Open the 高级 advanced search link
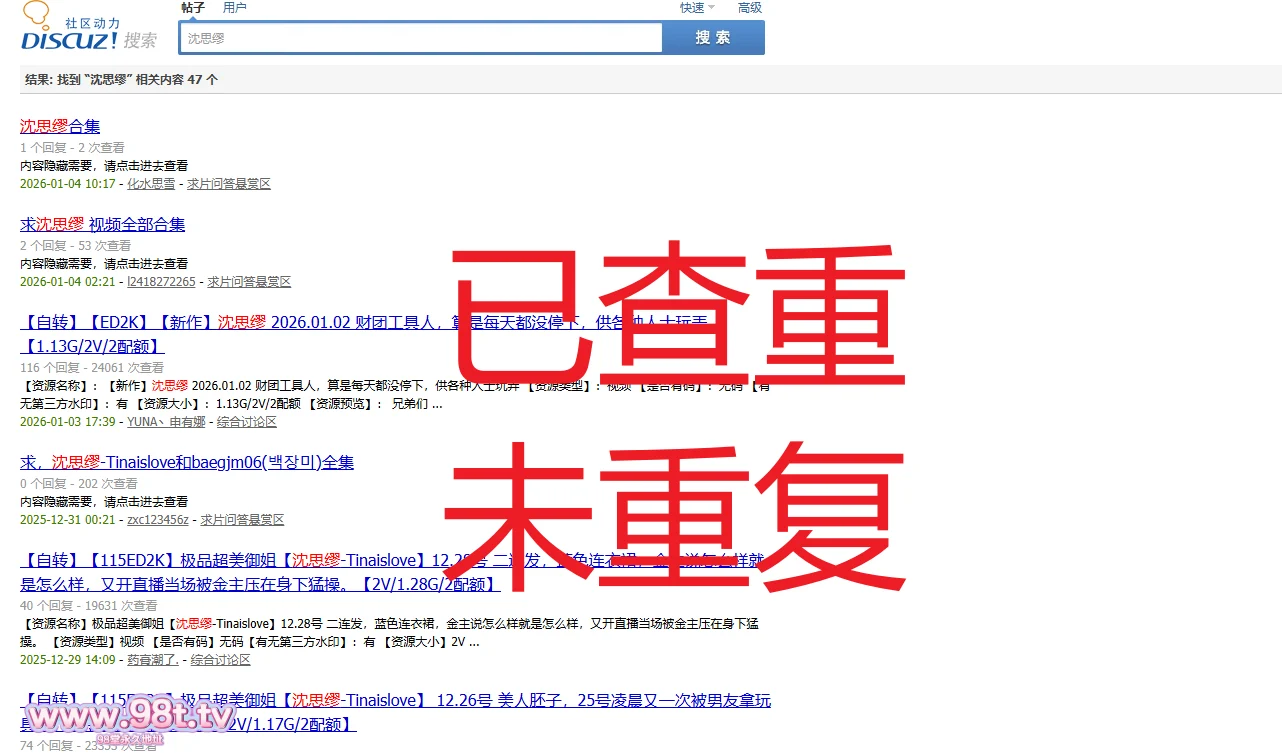1282x754 pixels. click(749, 8)
